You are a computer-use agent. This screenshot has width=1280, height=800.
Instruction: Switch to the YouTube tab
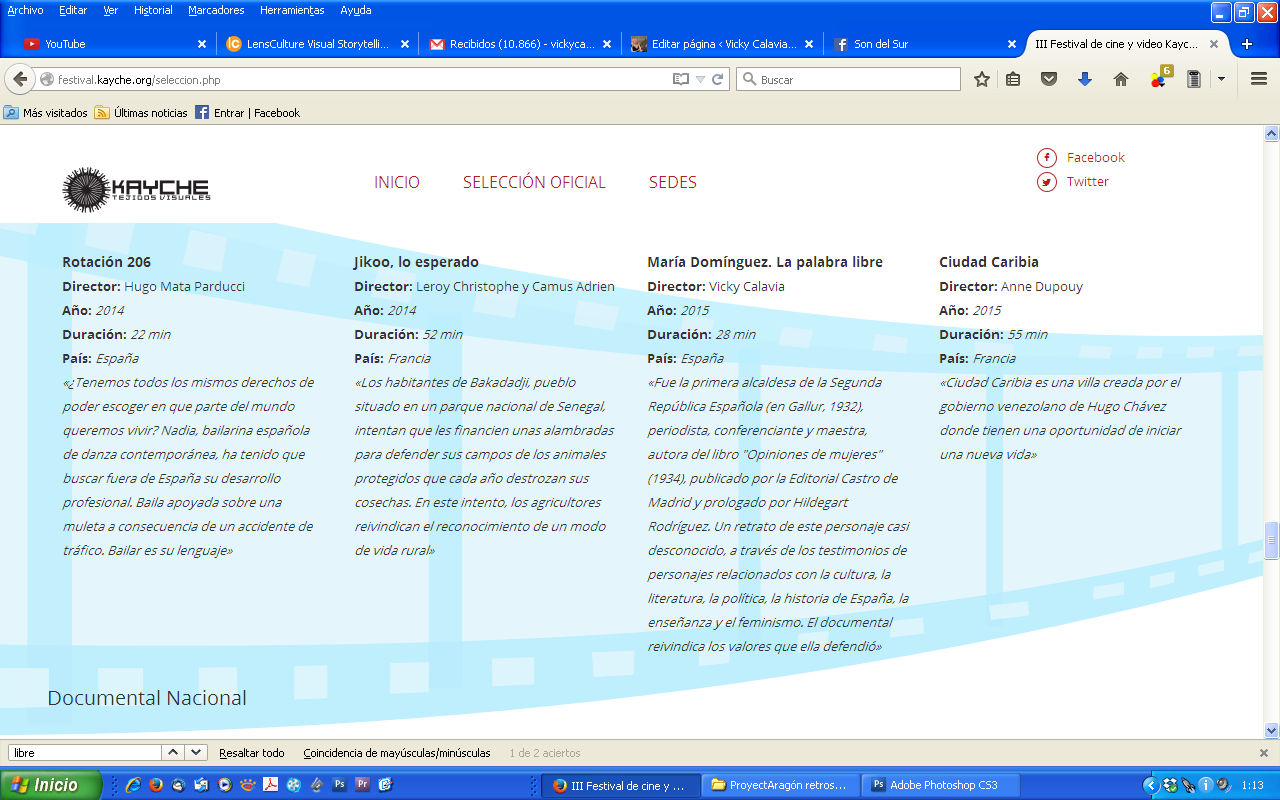65,44
